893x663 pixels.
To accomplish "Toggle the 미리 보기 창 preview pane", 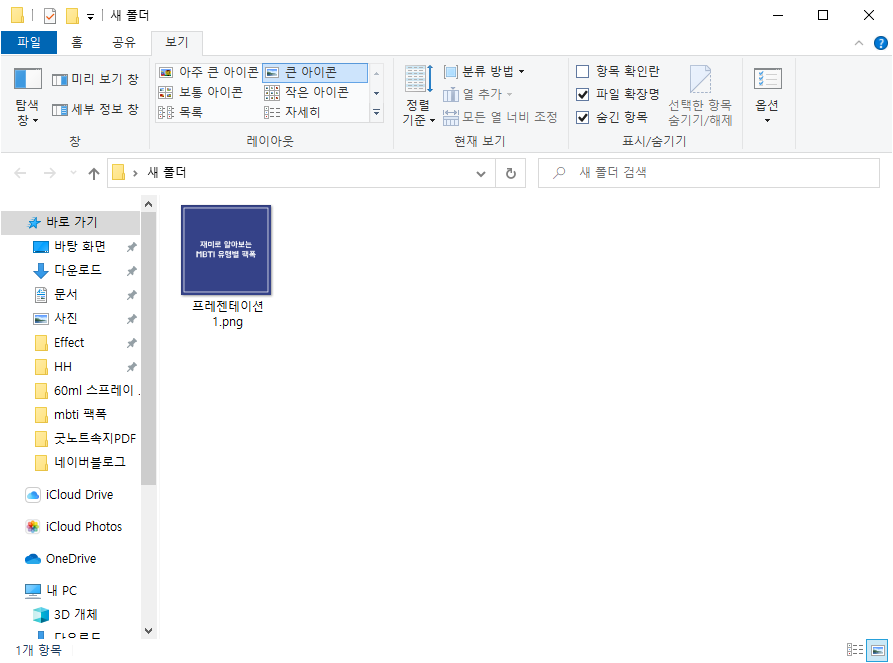I will point(95,79).
